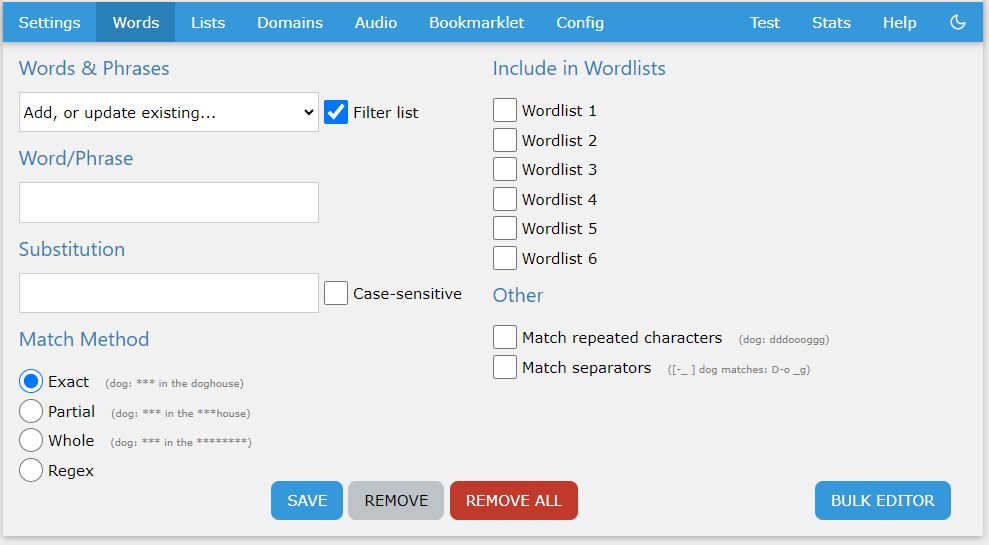Enable Match separators option
The image size is (989, 545).
click(505, 367)
